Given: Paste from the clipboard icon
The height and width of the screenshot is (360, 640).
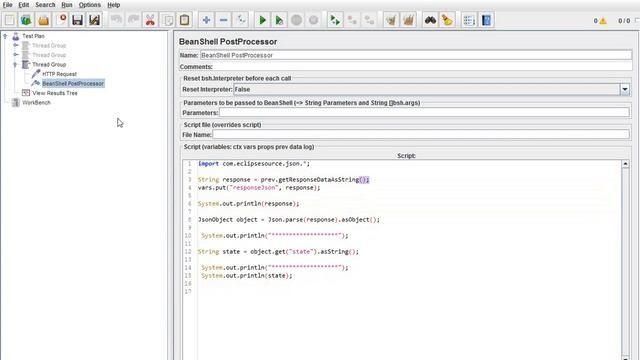Looking at the screenshot, I should tap(184, 20).
